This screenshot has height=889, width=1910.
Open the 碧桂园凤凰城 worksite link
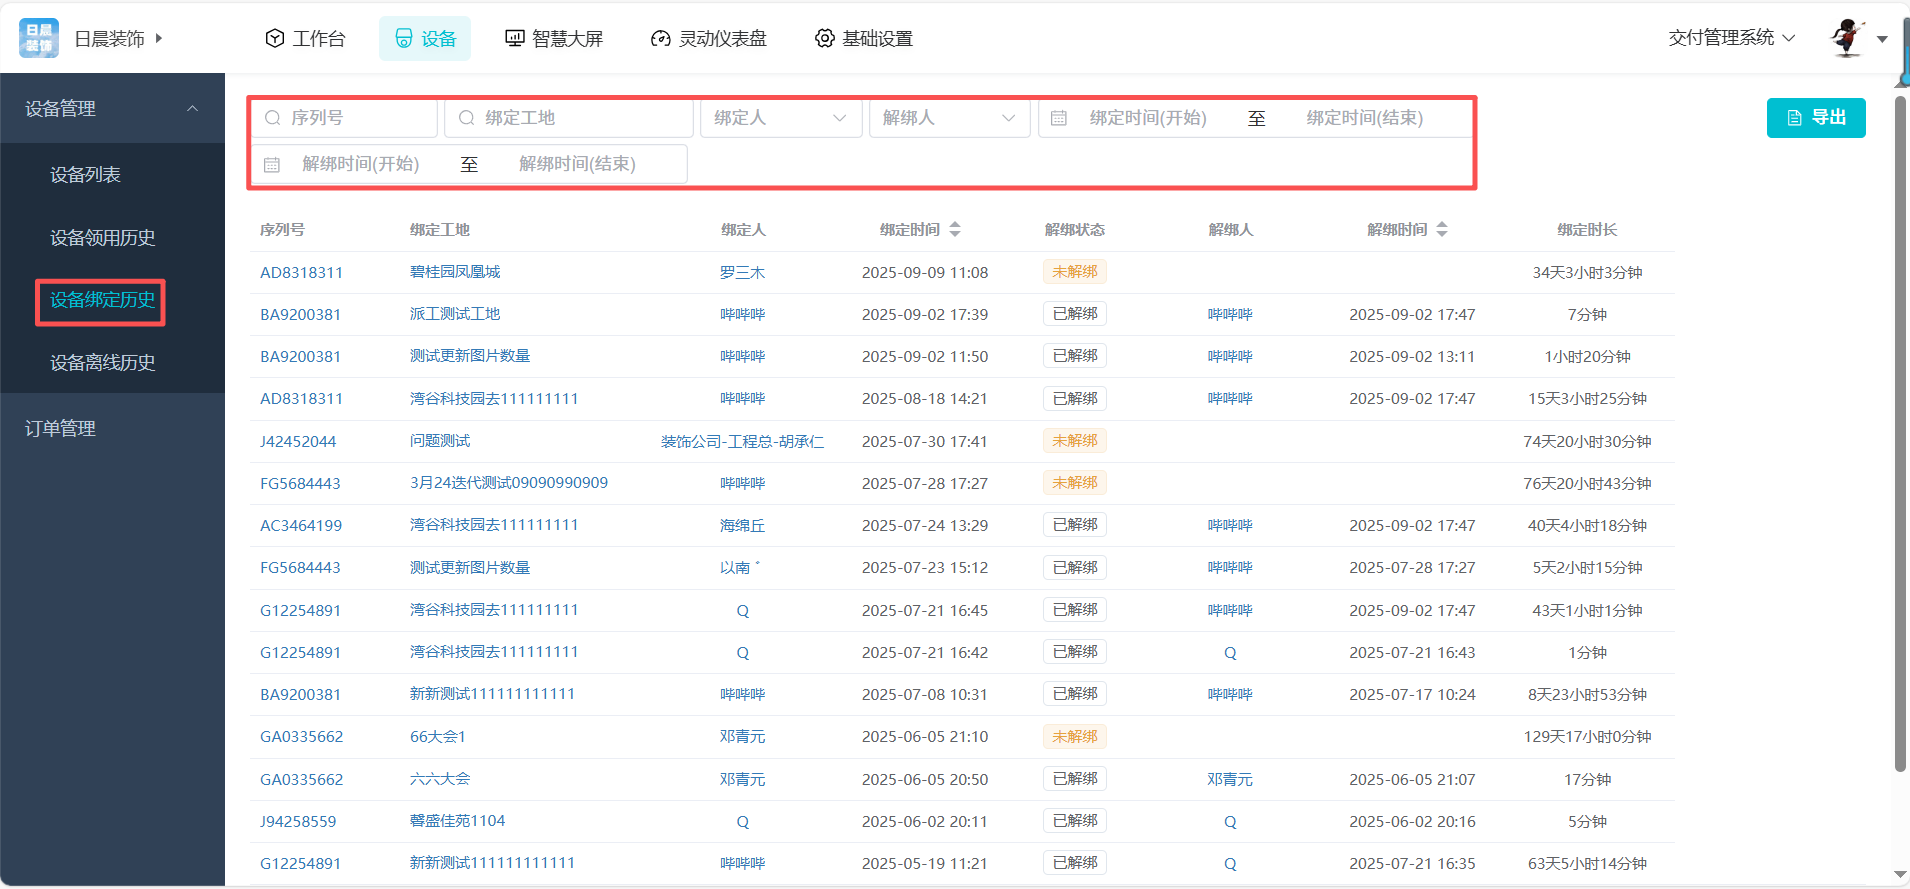pyautogui.click(x=455, y=272)
